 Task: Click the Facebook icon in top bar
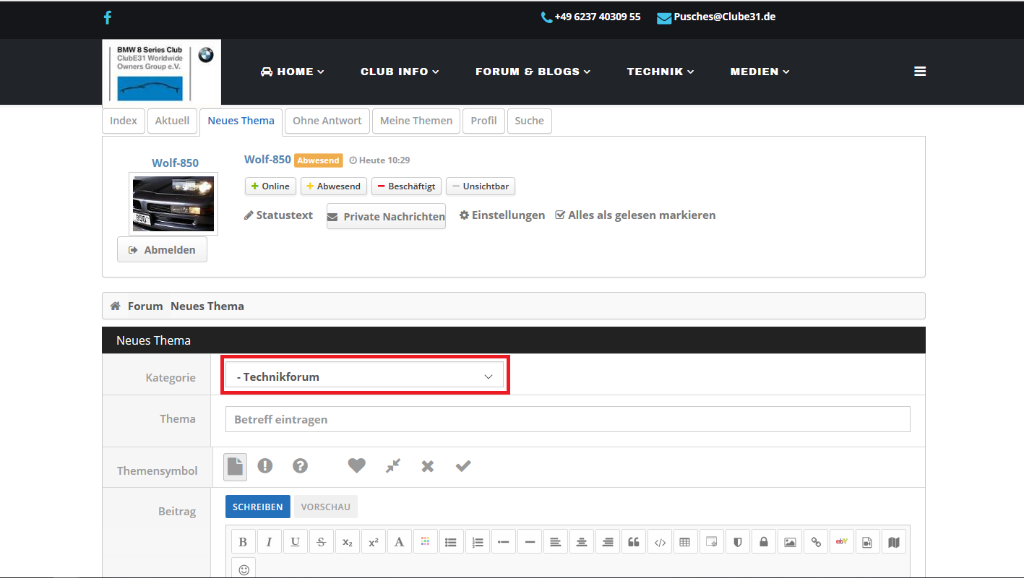tap(107, 17)
